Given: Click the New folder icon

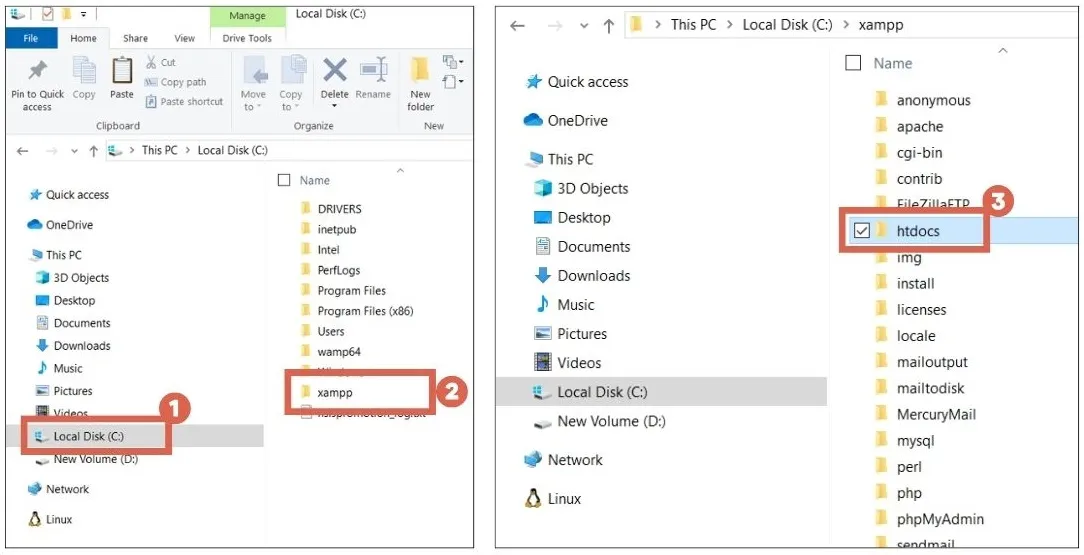Looking at the screenshot, I should [420, 70].
